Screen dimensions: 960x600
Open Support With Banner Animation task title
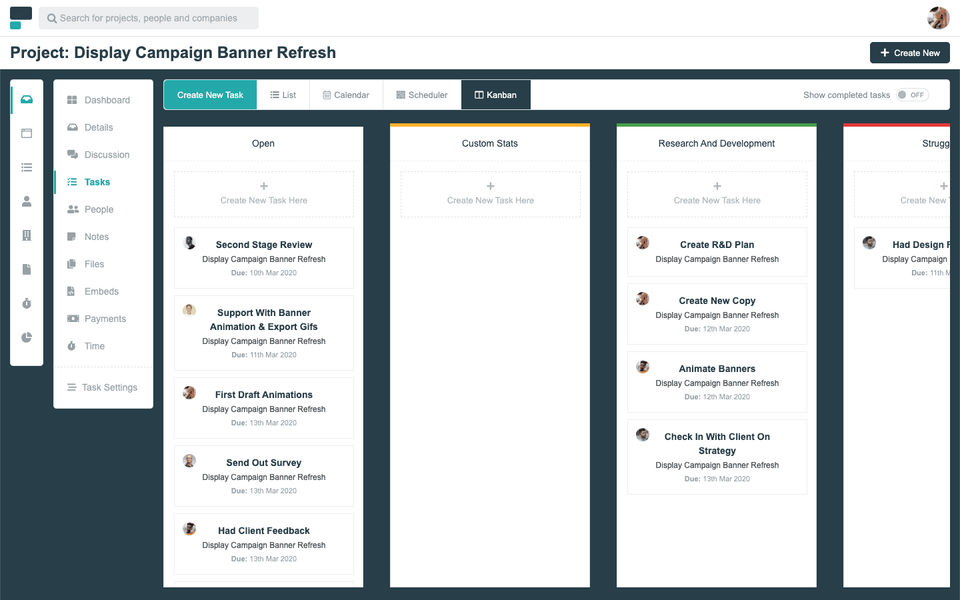(x=264, y=320)
